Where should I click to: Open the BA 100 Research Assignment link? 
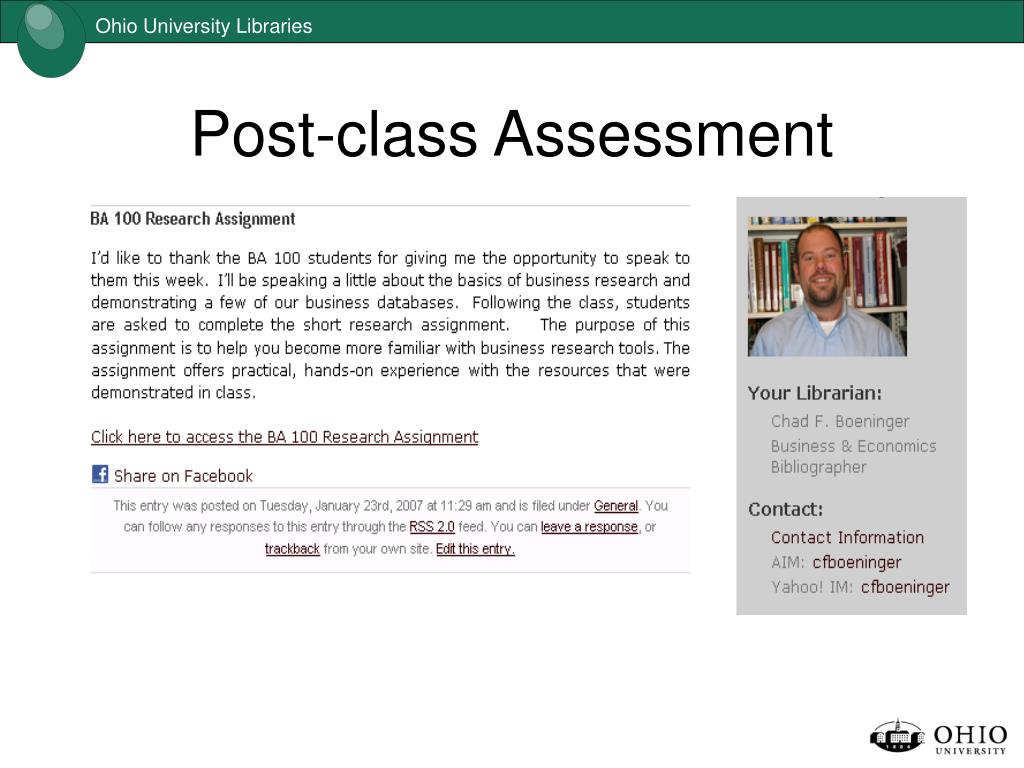coord(284,437)
